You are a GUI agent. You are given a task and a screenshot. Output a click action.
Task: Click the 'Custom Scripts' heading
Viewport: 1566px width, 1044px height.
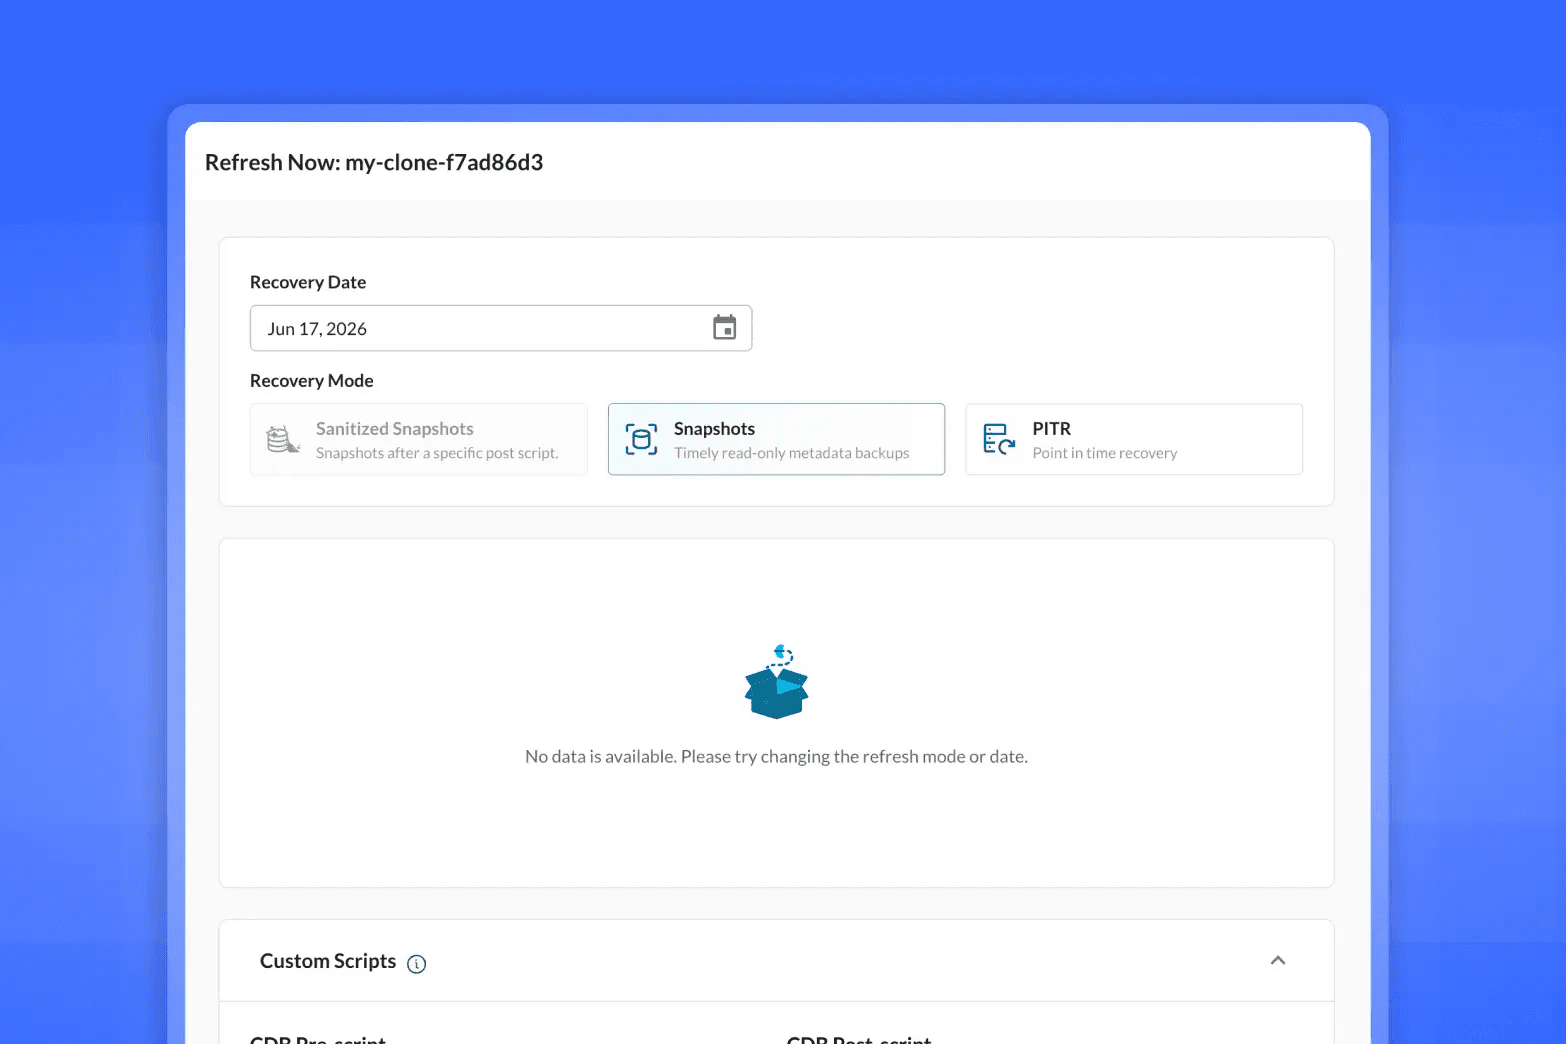coord(328,961)
